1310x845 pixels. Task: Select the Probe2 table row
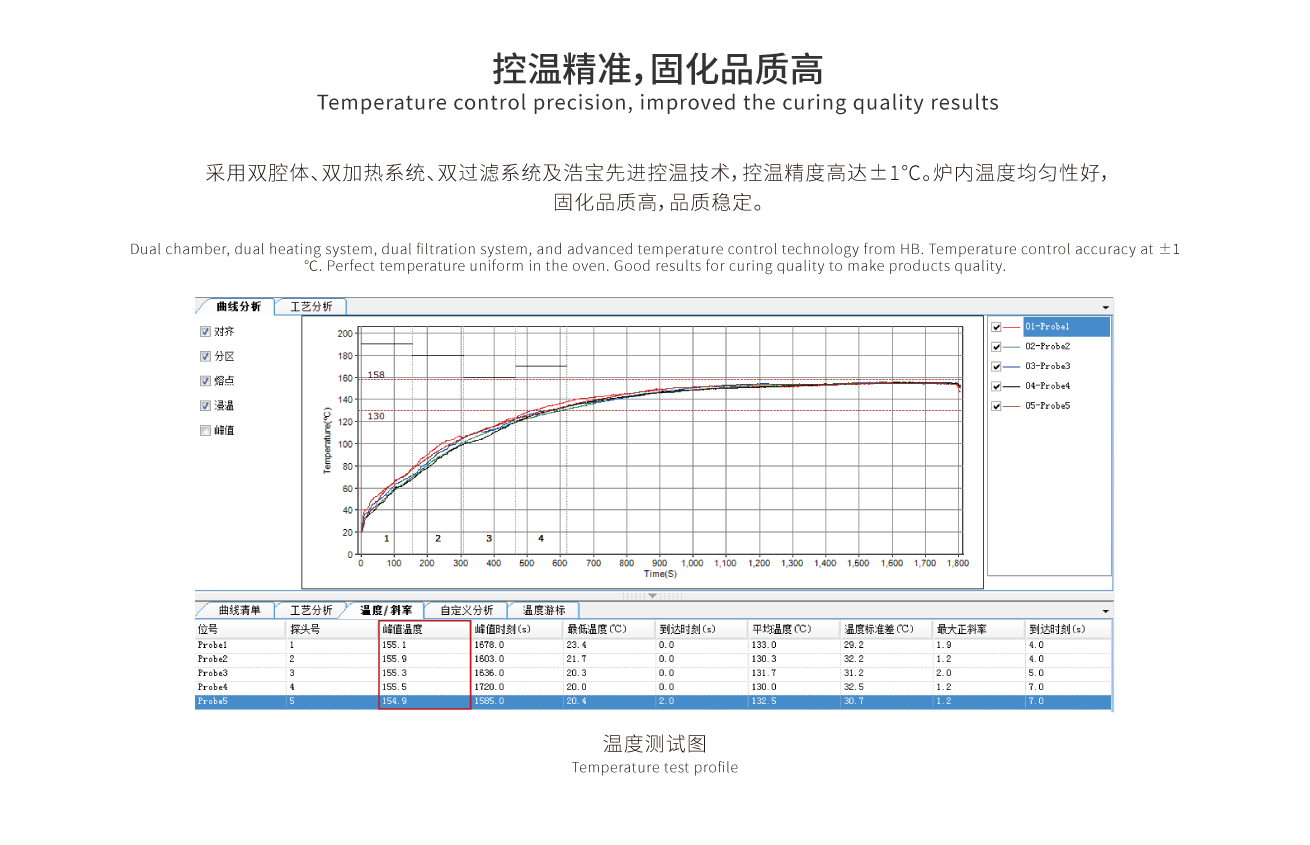[x=653, y=660]
